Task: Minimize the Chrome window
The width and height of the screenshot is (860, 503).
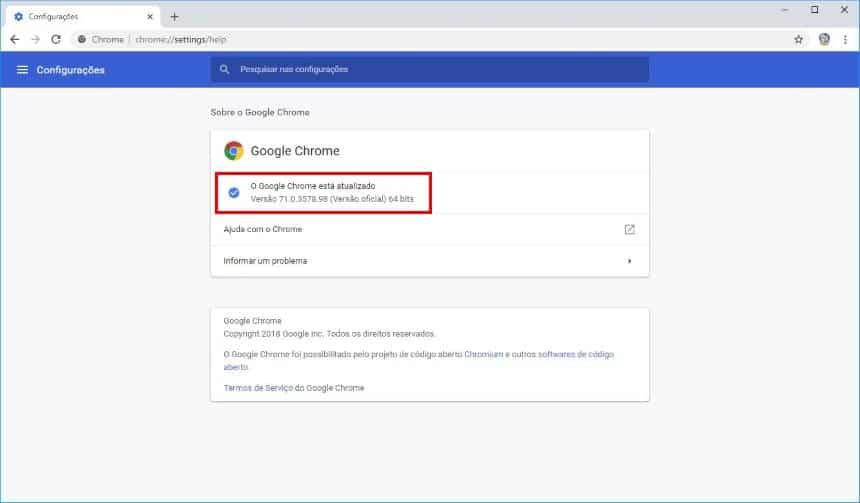Action: [785, 10]
